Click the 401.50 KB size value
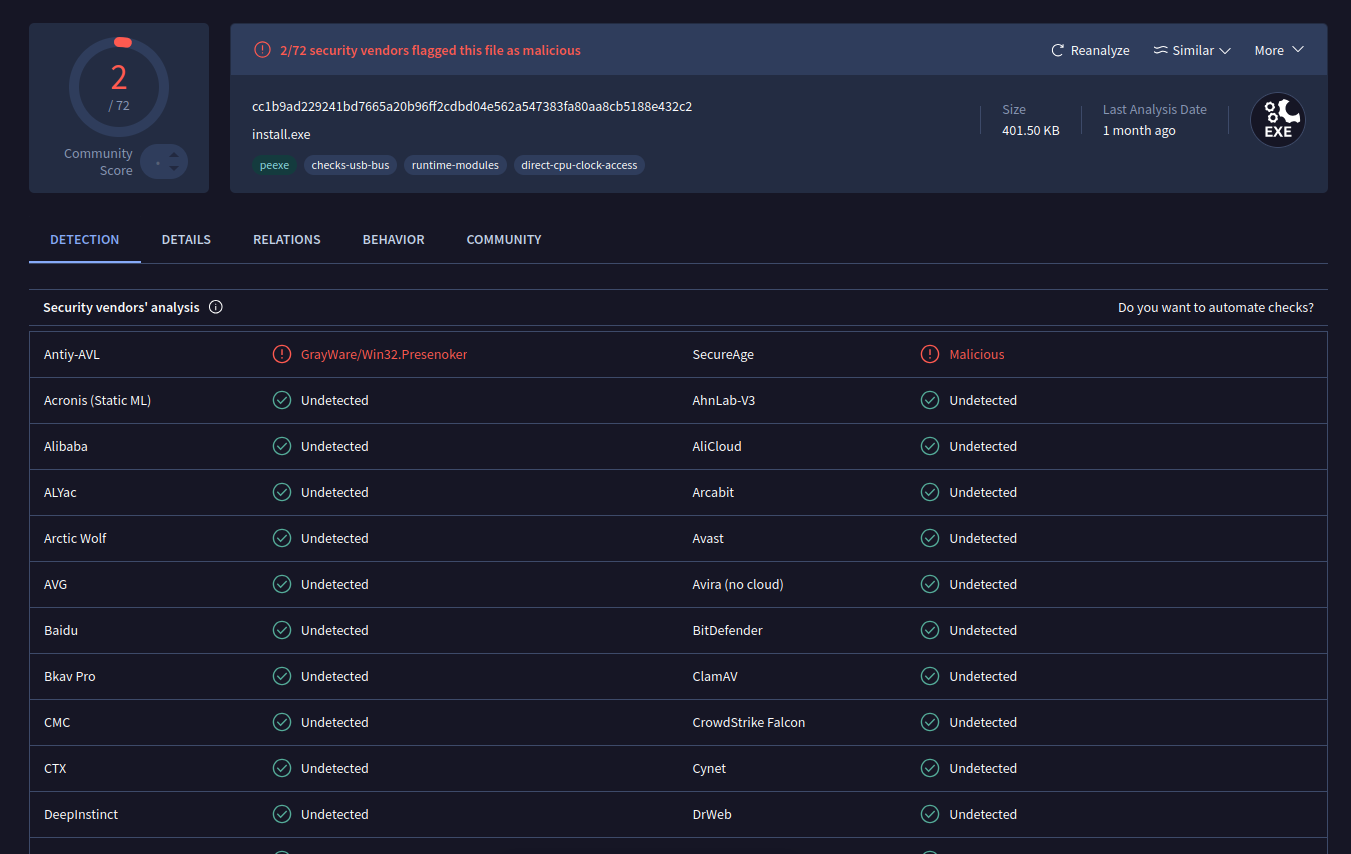 pos(1031,130)
